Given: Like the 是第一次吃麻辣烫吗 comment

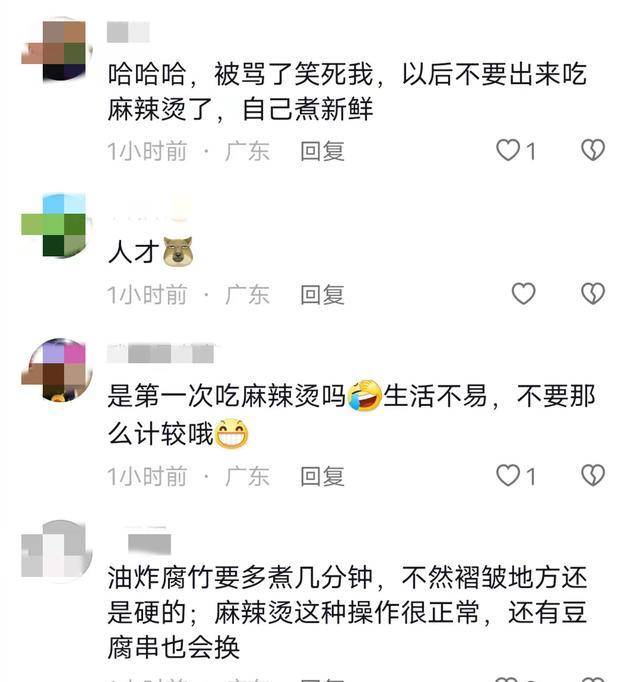Looking at the screenshot, I should pos(508,475).
